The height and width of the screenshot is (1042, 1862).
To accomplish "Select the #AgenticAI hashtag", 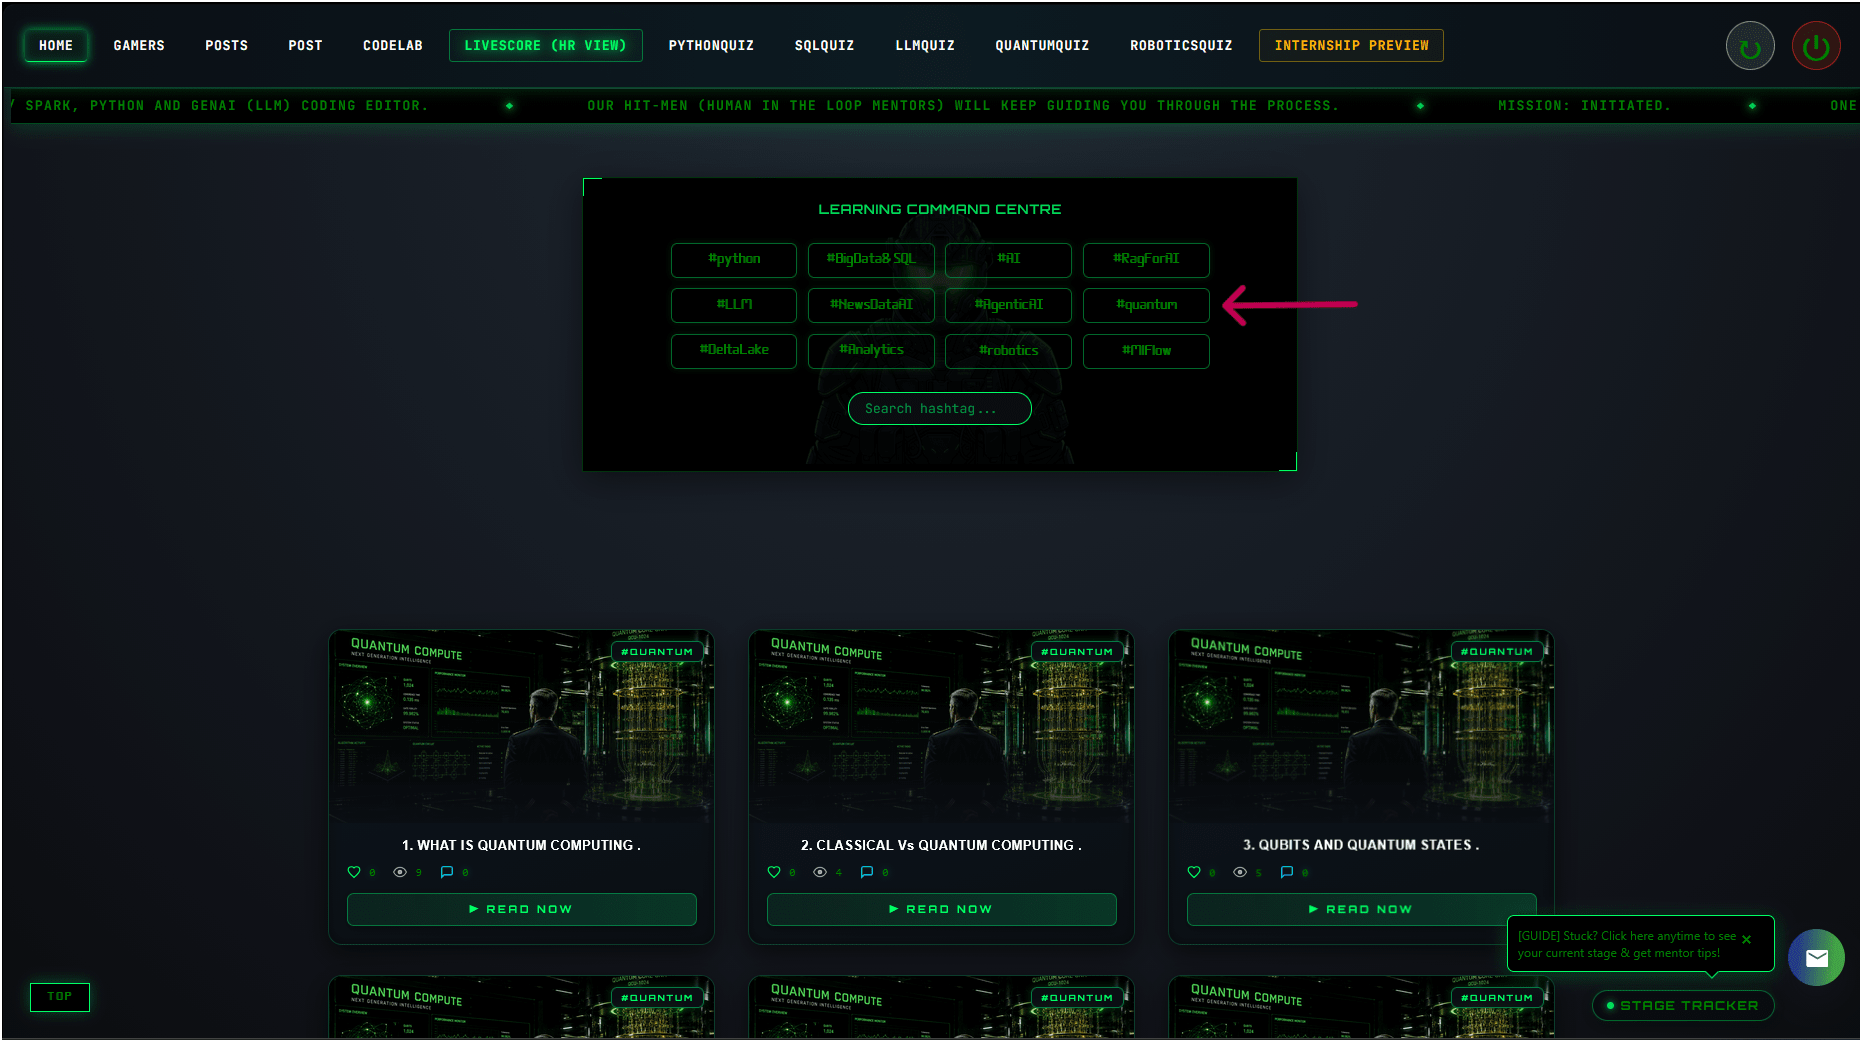I will pyautogui.click(x=1008, y=305).
